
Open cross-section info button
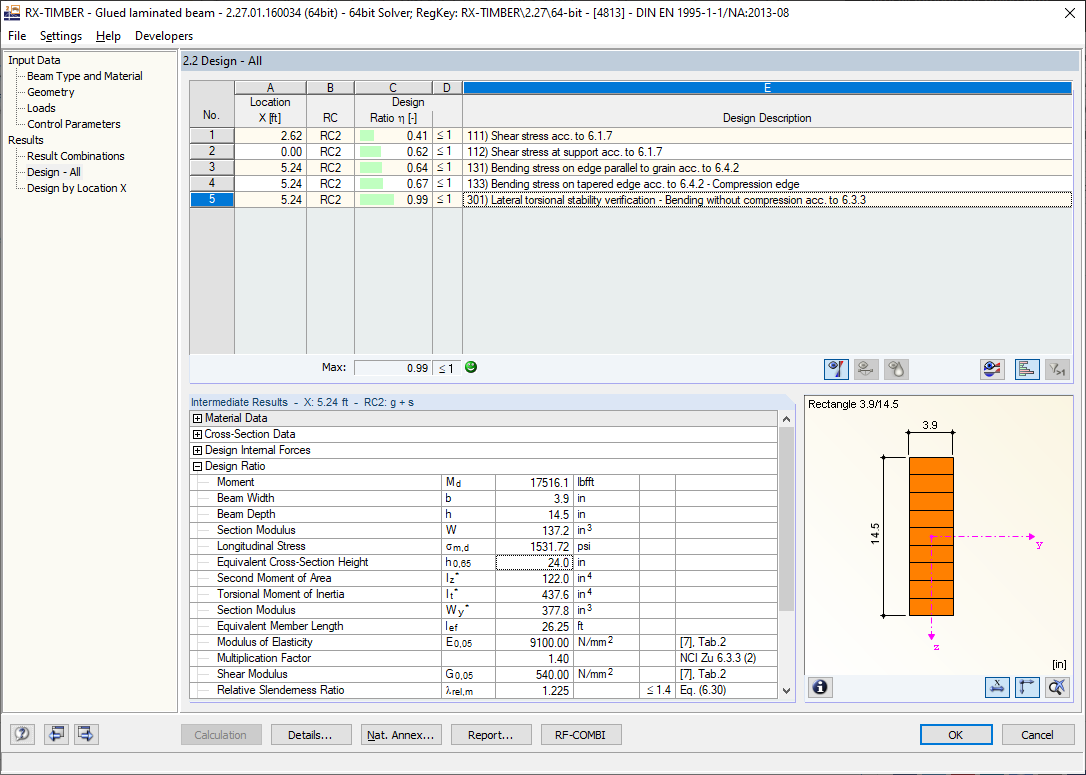[x=820, y=687]
